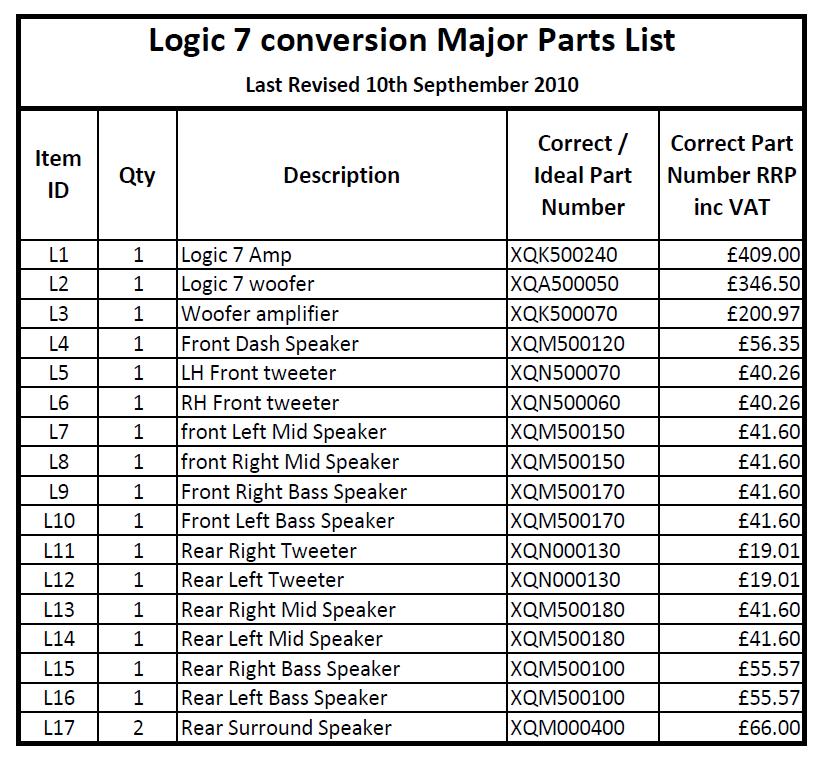Screen dimensions: 826x763
Task: Select part number XQA500050 cell
Action: (583, 285)
